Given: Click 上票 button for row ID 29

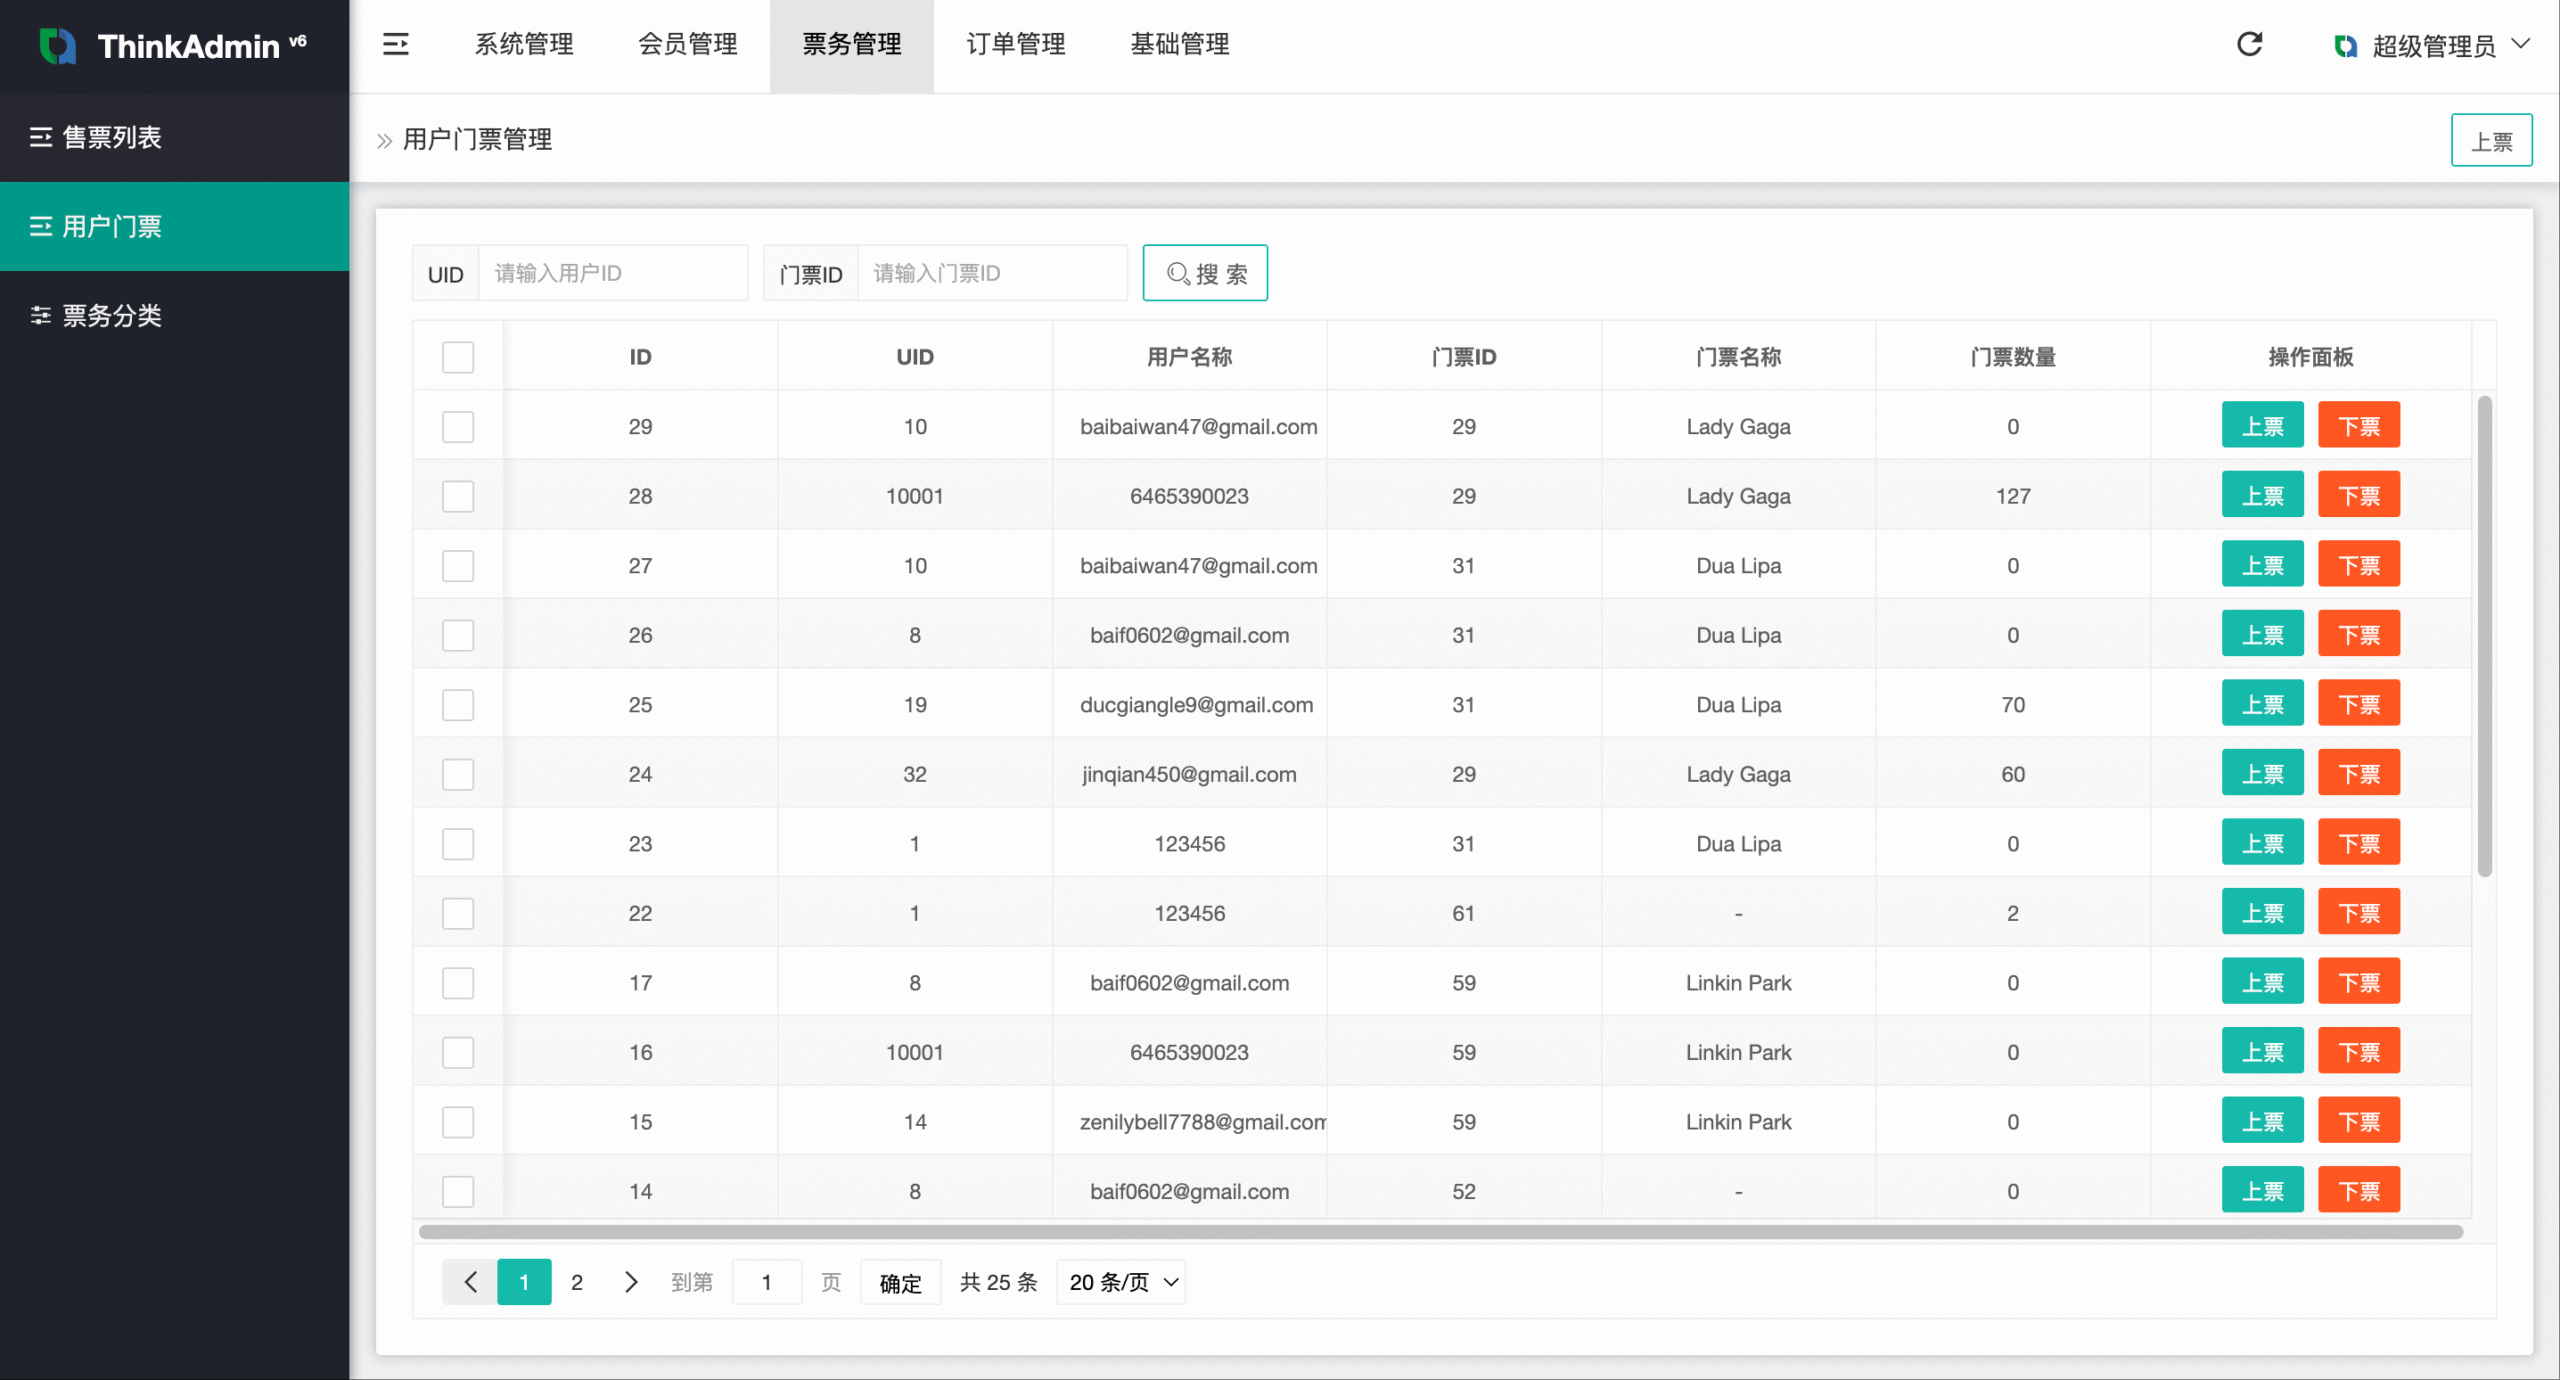Looking at the screenshot, I should 2262,427.
